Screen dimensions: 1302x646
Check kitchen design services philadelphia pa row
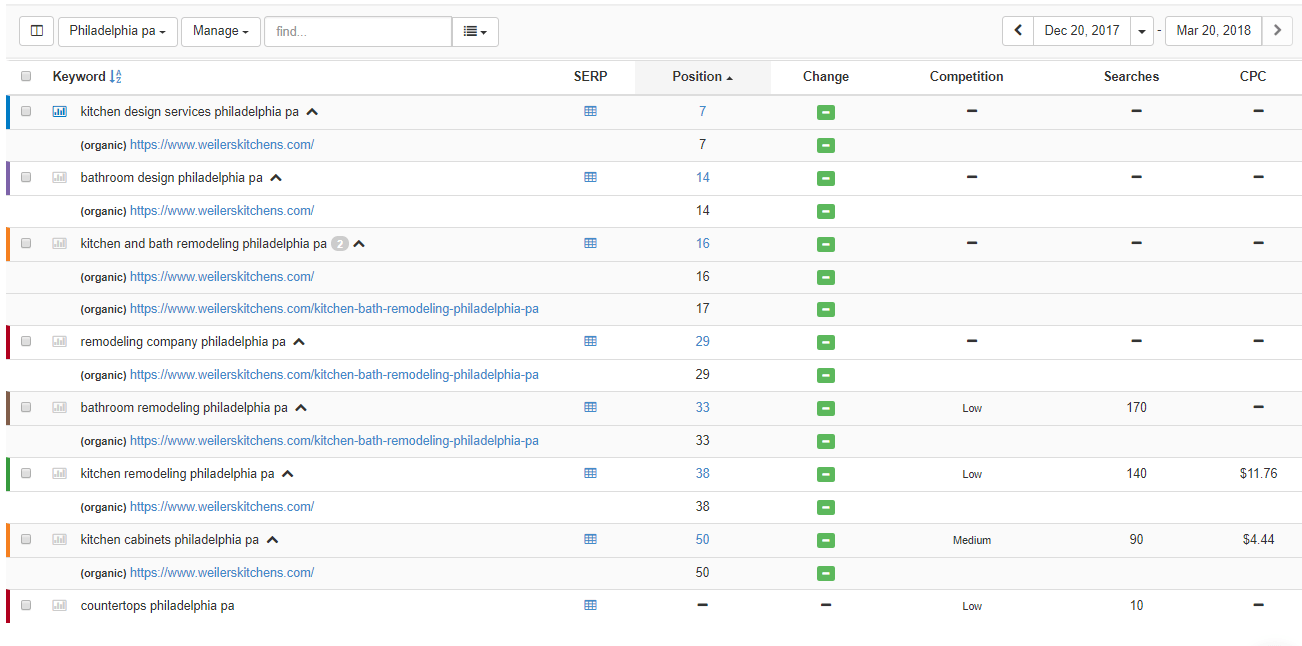click(26, 111)
